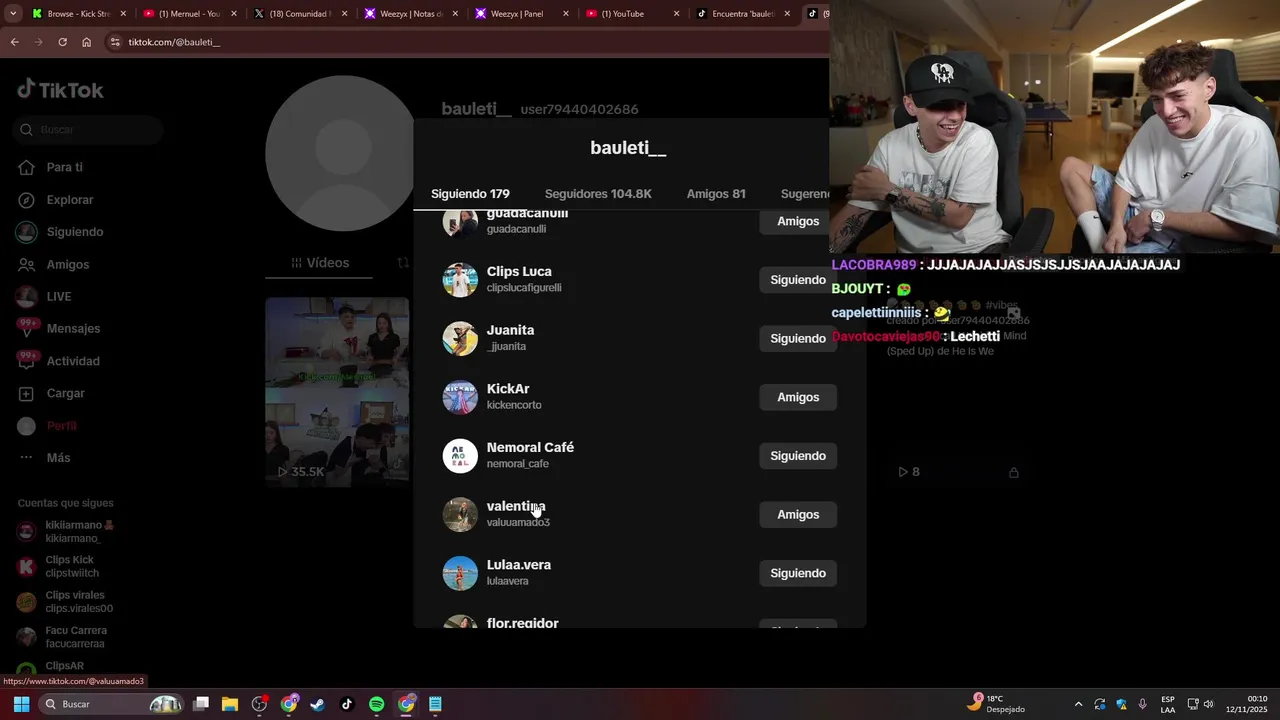Image resolution: width=1280 pixels, height=720 pixels.
Task: Open Juanita's profile avatar
Action: pyautogui.click(x=460, y=339)
